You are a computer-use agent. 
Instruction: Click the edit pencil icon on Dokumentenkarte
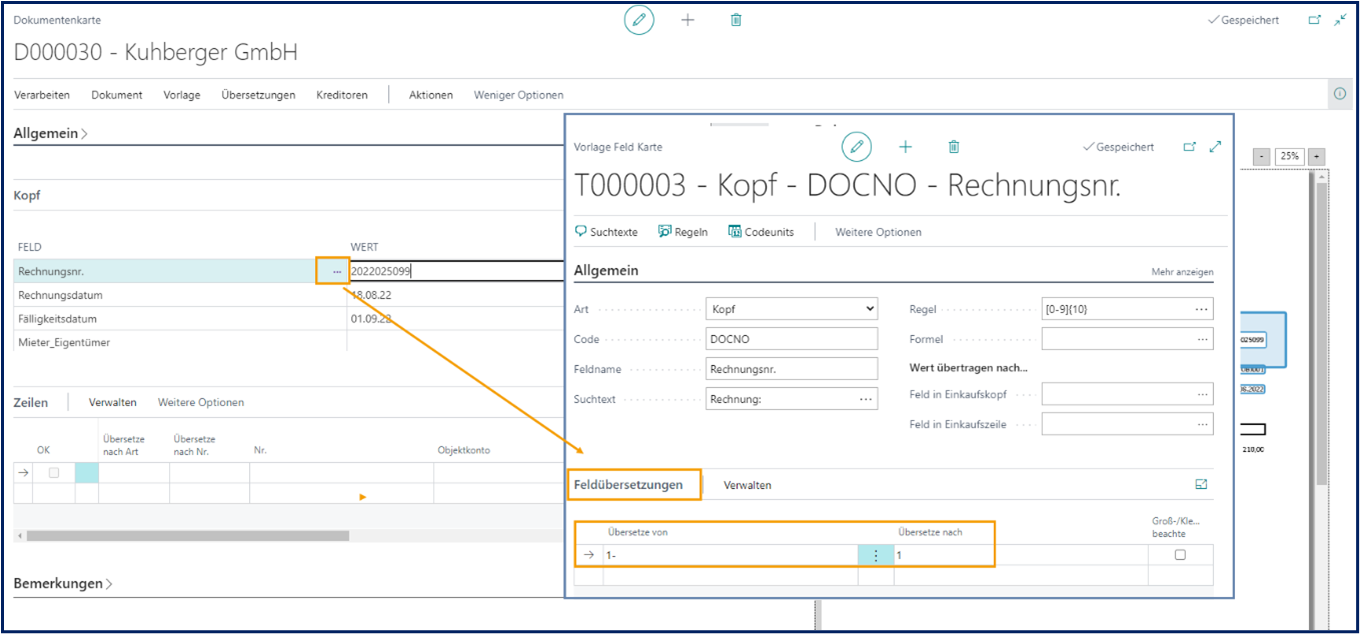pos(639,20)
